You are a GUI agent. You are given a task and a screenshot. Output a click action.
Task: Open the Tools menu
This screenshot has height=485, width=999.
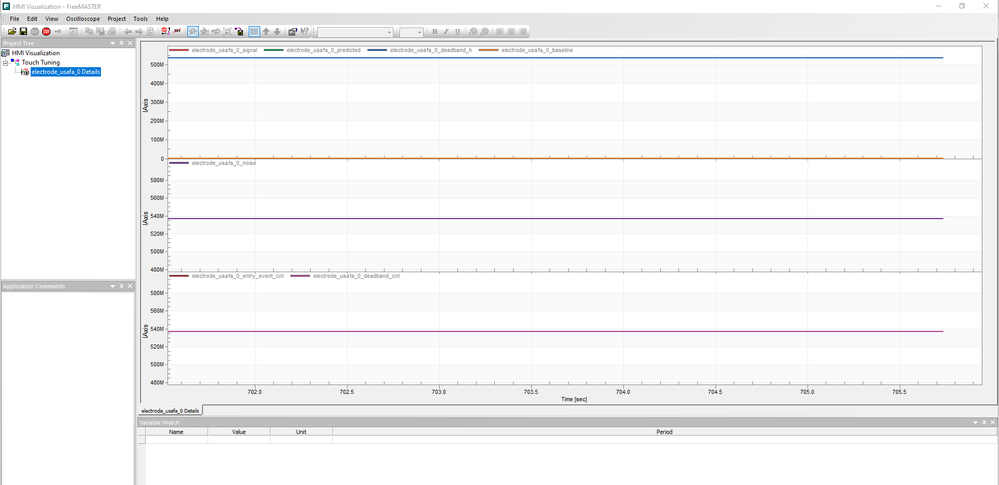pos(141,18)
